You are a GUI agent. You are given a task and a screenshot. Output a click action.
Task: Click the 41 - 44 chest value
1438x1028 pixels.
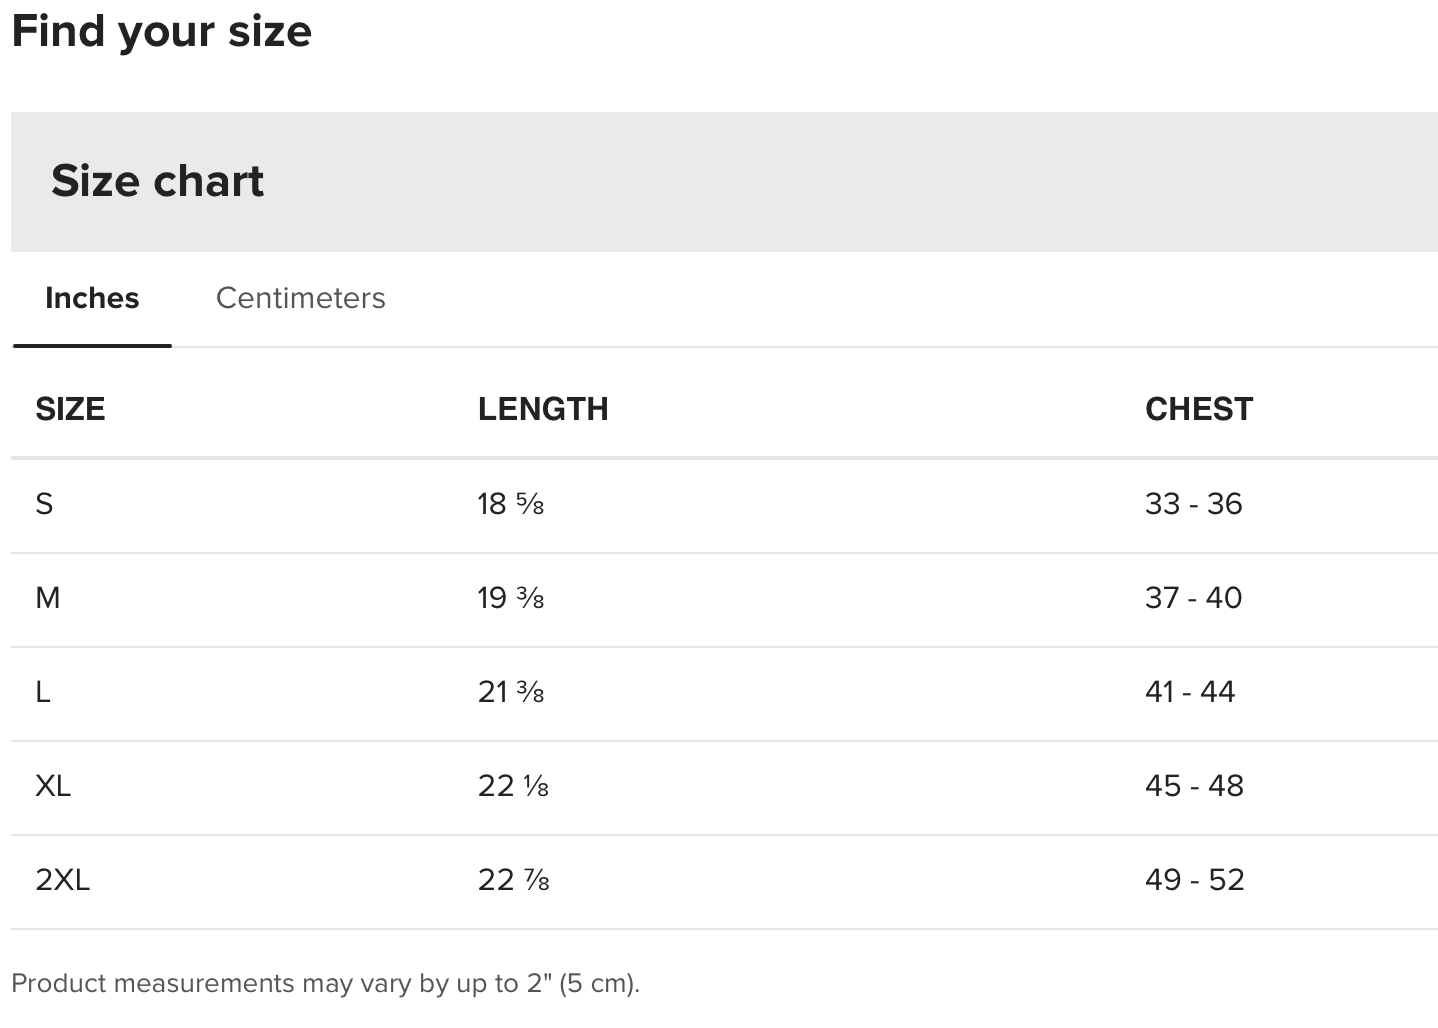[1190, 692]
